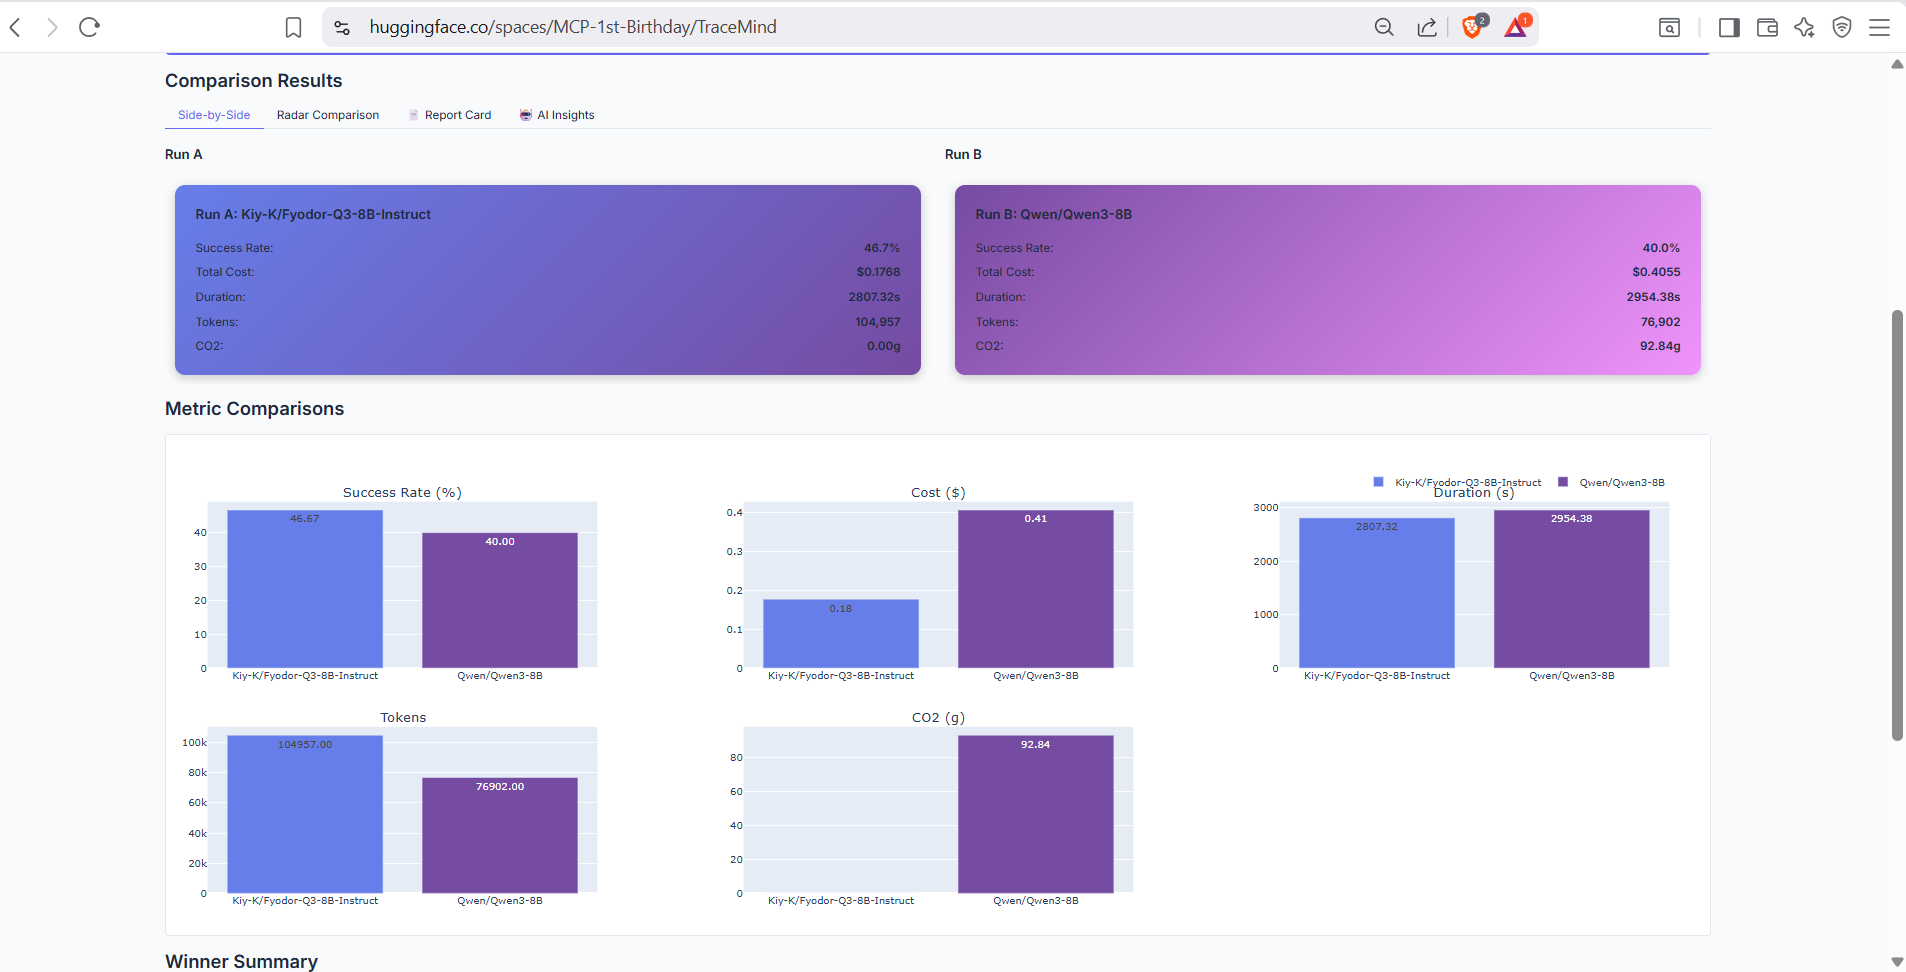Switch to Side-by-Side tab
The height and width of the screenshot is (972, 1906).
pos(214,115)
